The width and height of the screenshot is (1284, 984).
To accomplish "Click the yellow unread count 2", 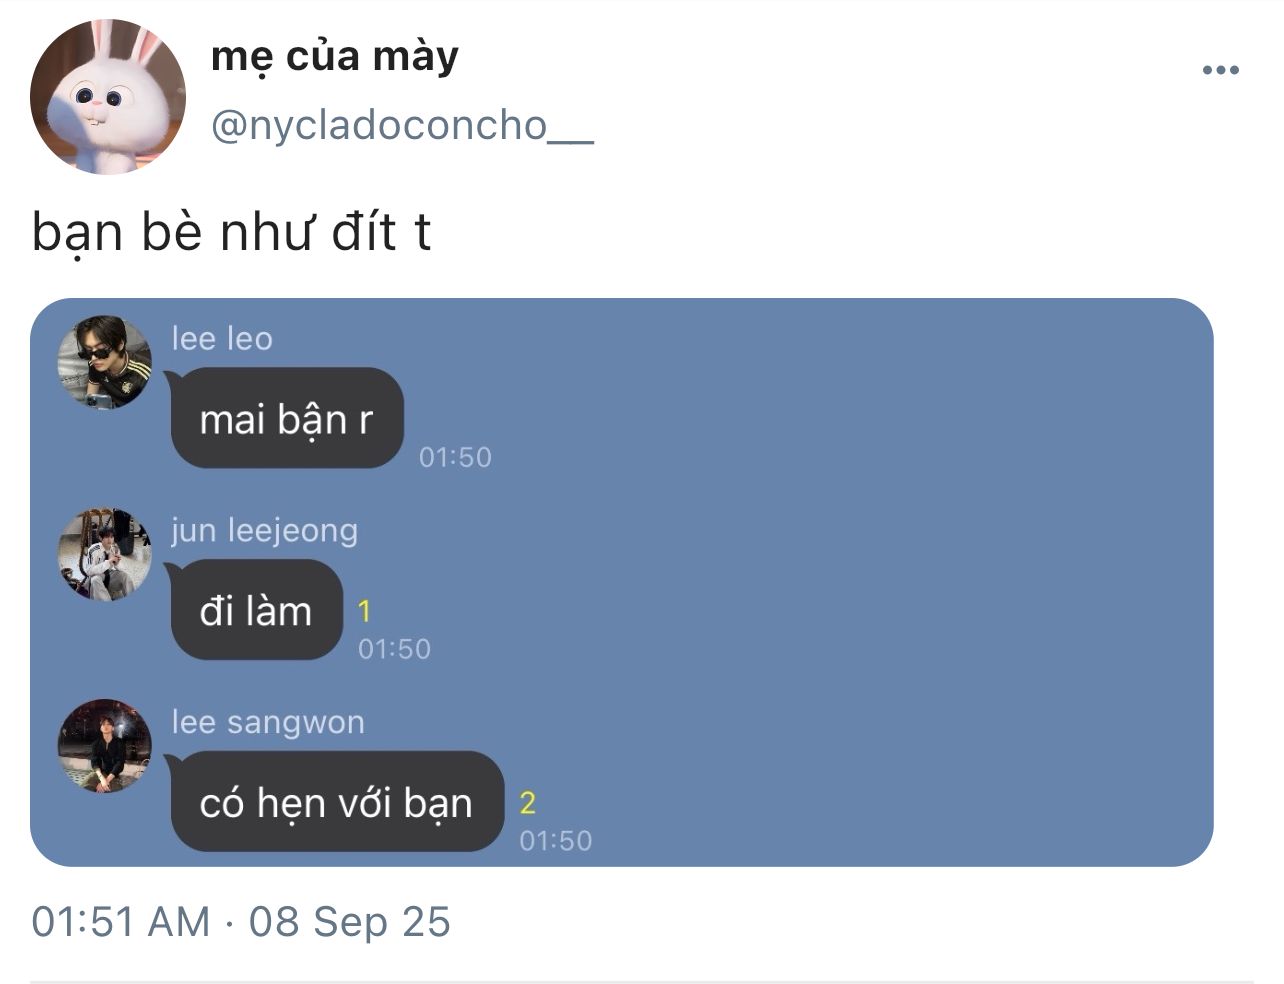I will click(x=528, y=803).
